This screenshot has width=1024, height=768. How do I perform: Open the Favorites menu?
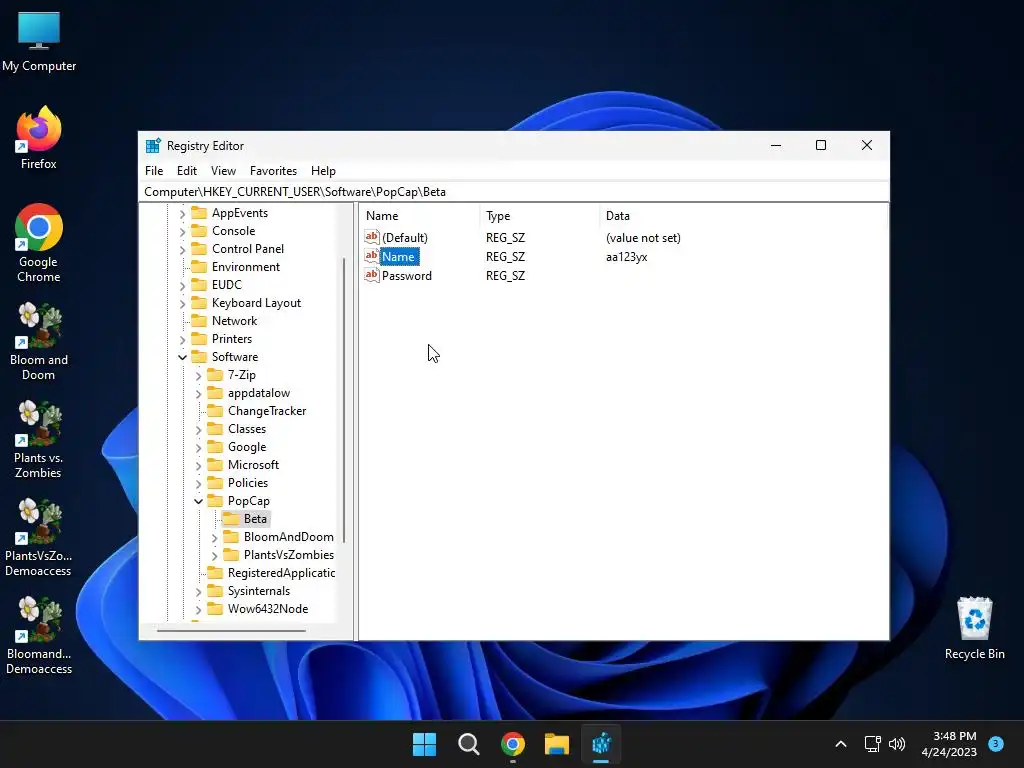pos(273,170)
